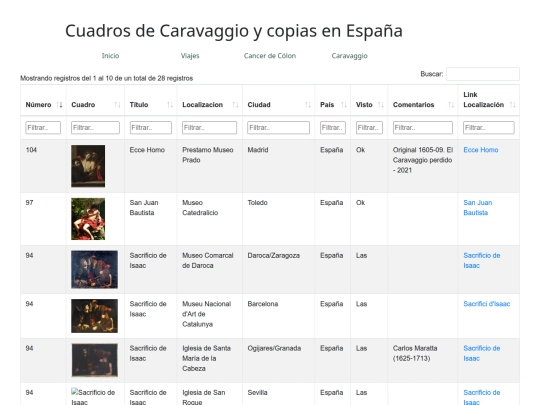Click the Ciudad column header
The image size is (540, 405).
(278, 100)
